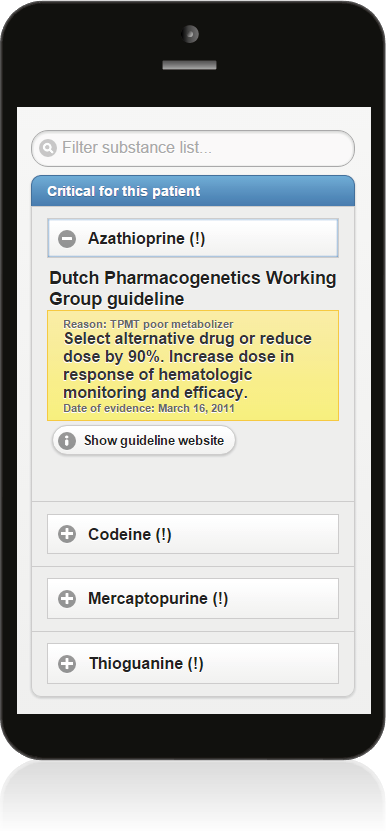Collapse the Azathioprine (!) section
Screen dimensions: 386x840
tap(193, 238)
